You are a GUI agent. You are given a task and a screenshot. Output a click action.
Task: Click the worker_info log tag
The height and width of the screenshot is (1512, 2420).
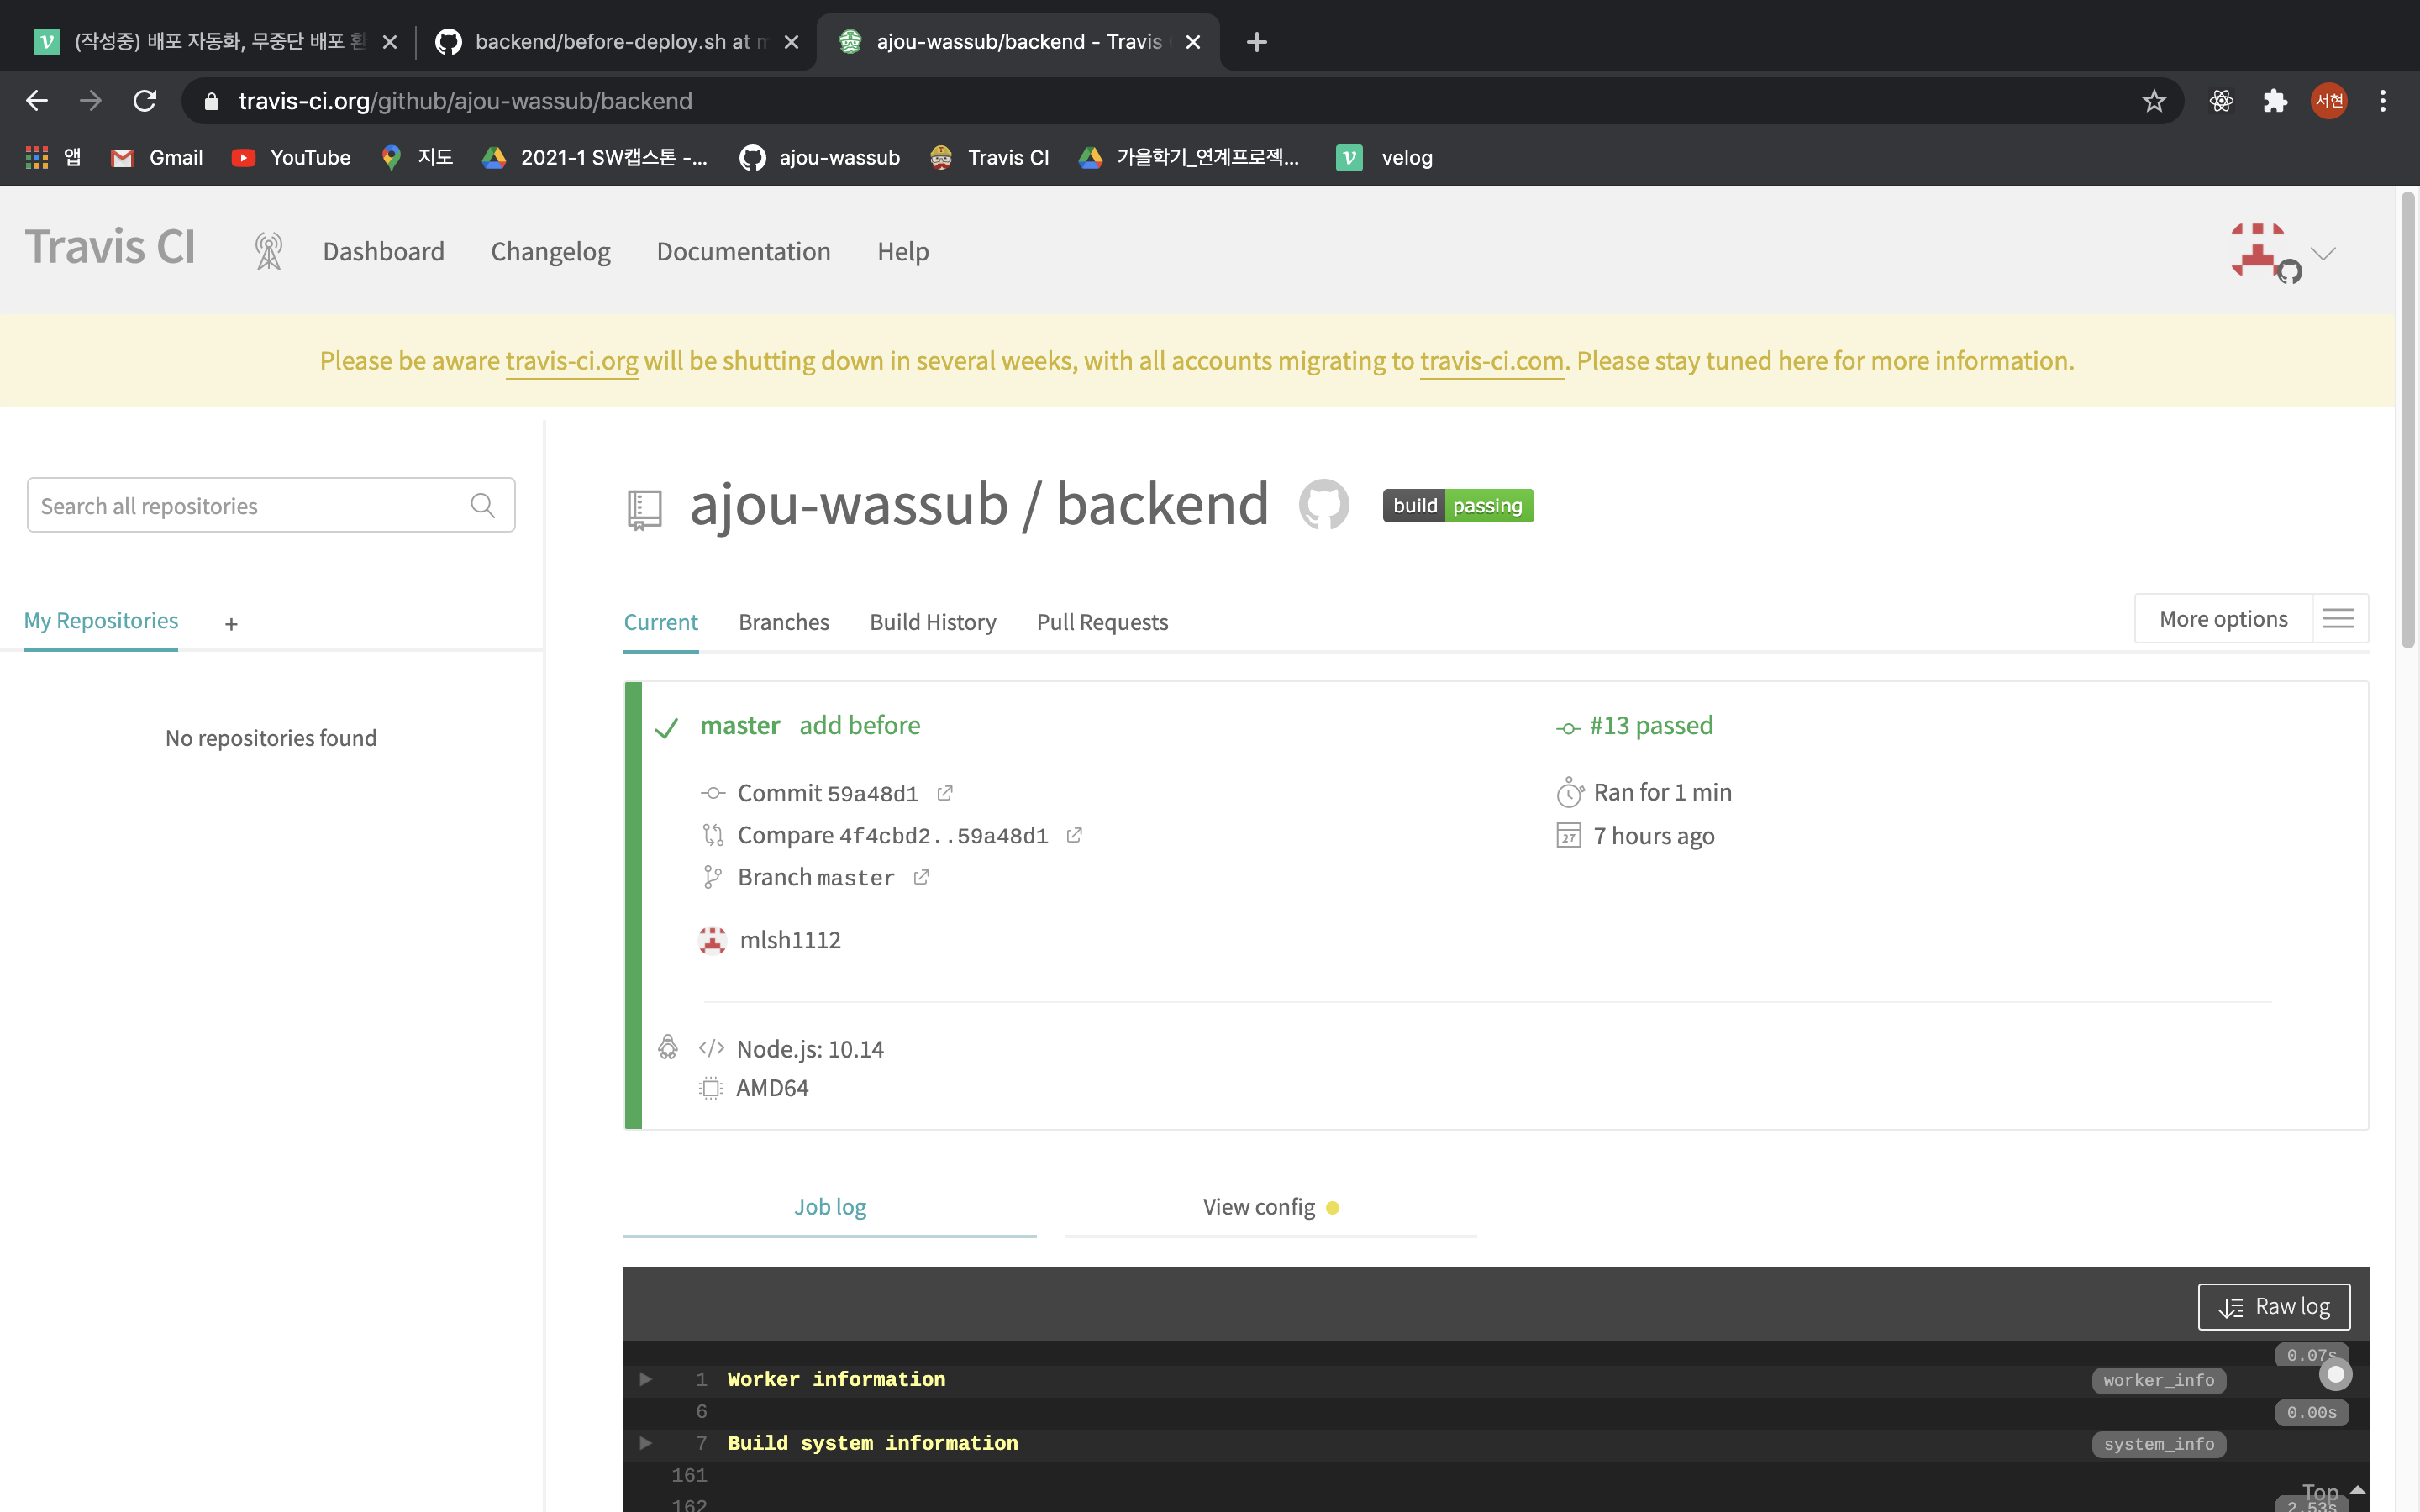[2158, 1380]
